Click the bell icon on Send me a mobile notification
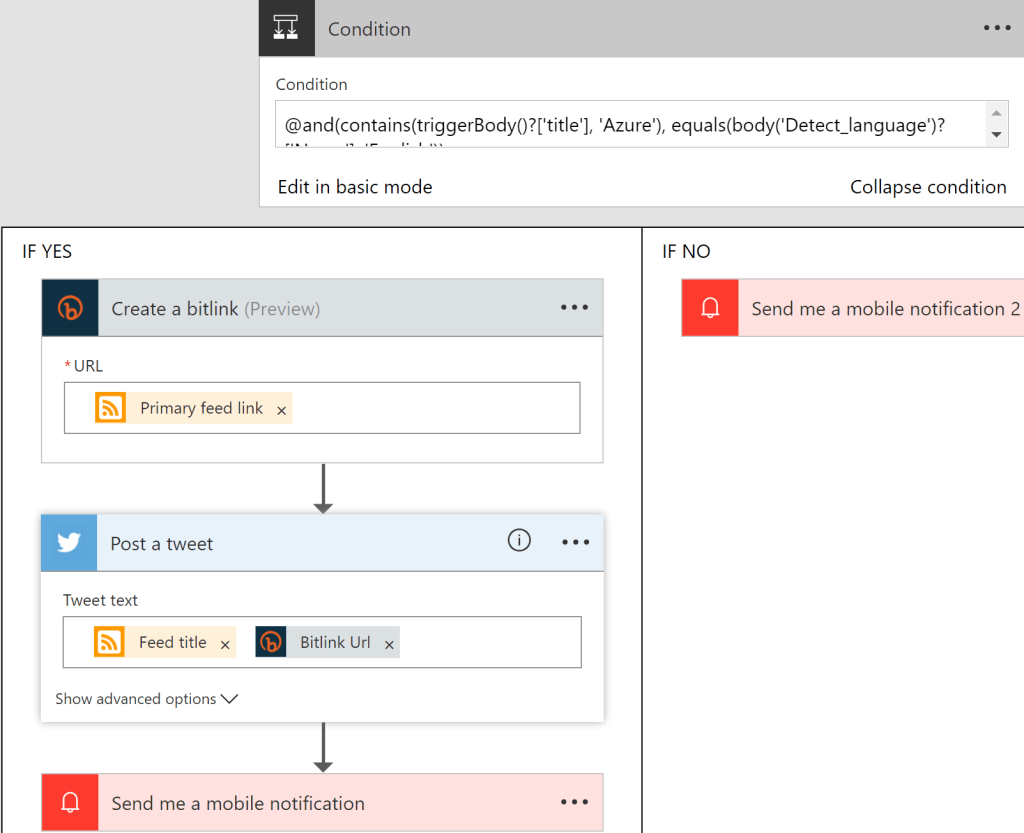This screenshot has width=1024, height=833. tap(70, 802)
